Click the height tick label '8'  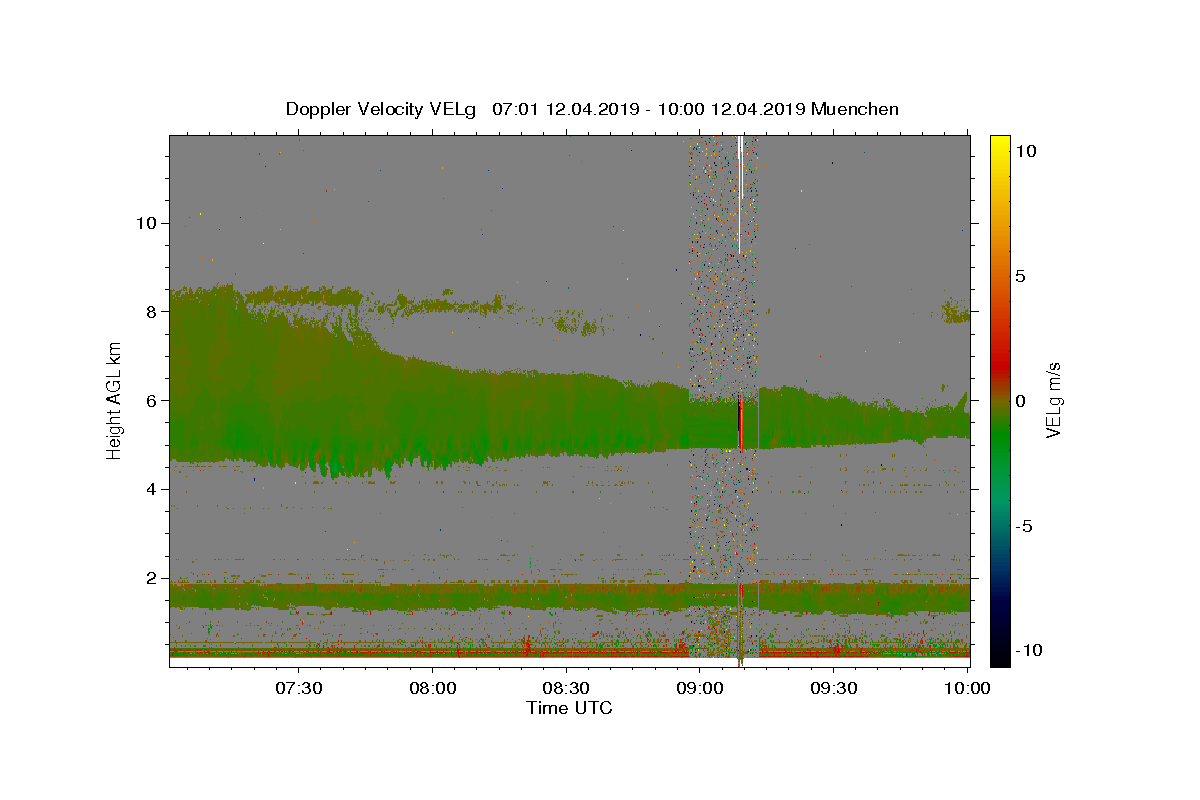pos(150,311)
